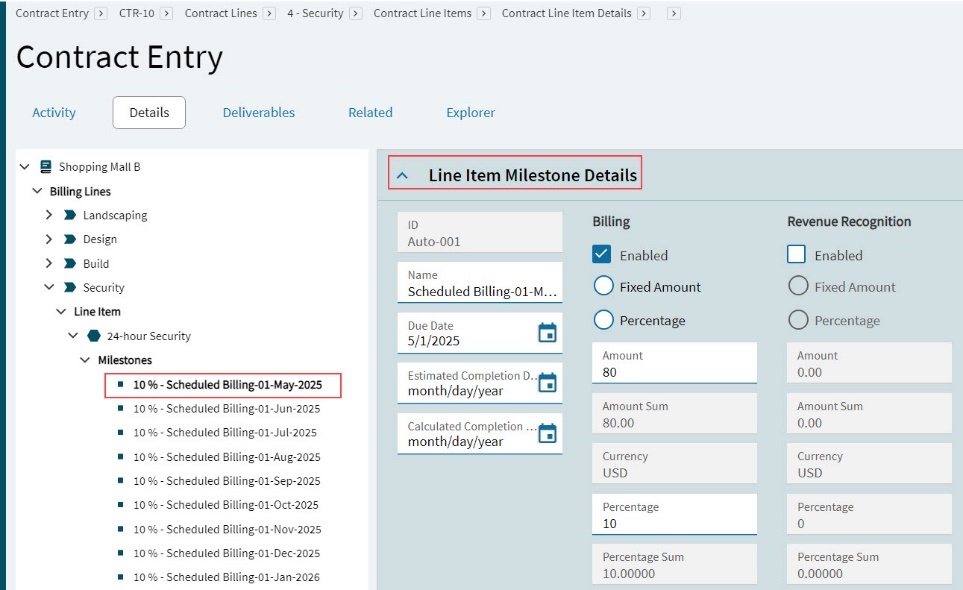Collapse the Billing Lines node

(x=37, y=191)
